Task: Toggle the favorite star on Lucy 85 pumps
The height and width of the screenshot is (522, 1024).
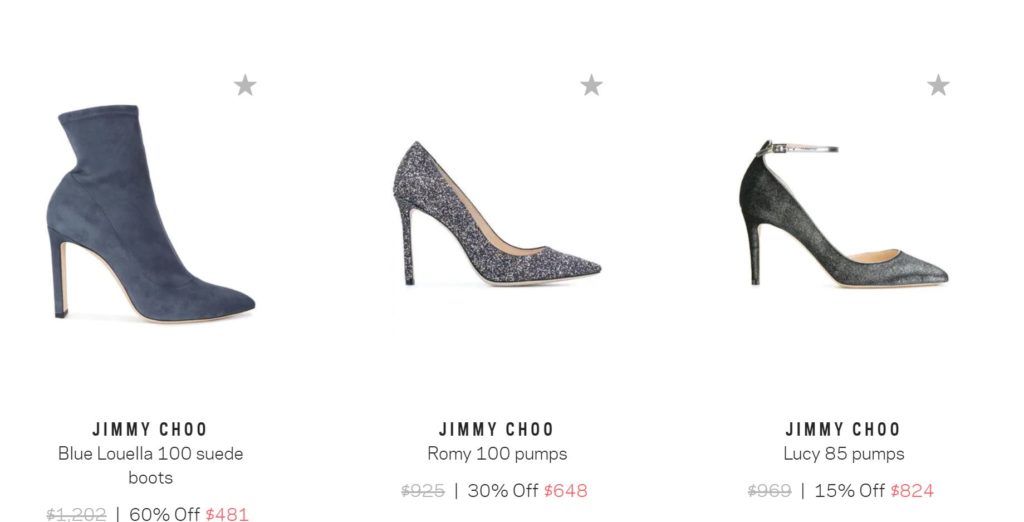Action: (938, 85)
